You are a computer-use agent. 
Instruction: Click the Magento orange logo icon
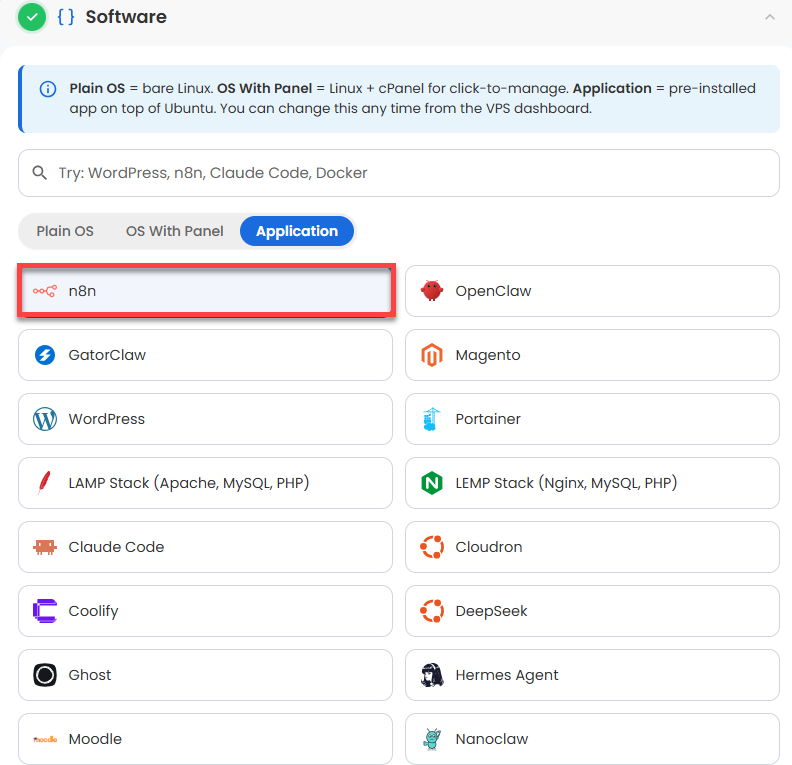432,355
